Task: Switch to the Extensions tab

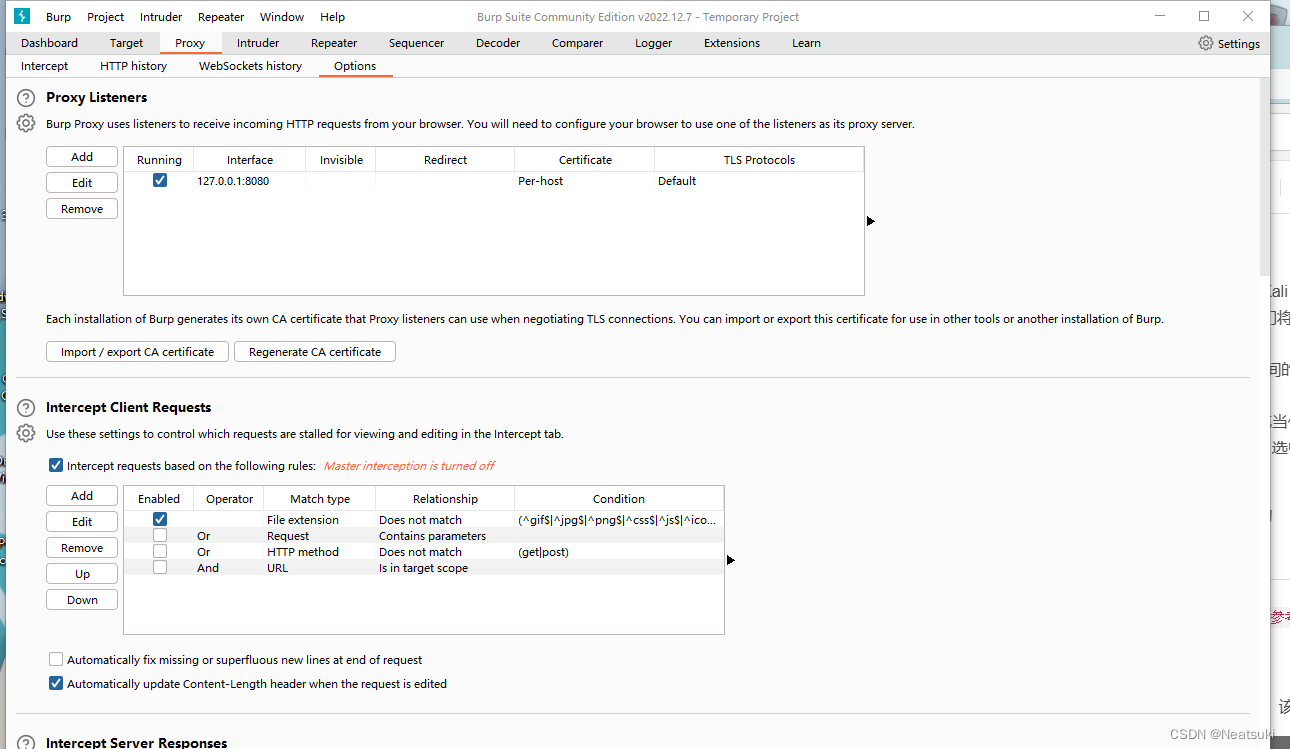Action: tap(732, 43)
